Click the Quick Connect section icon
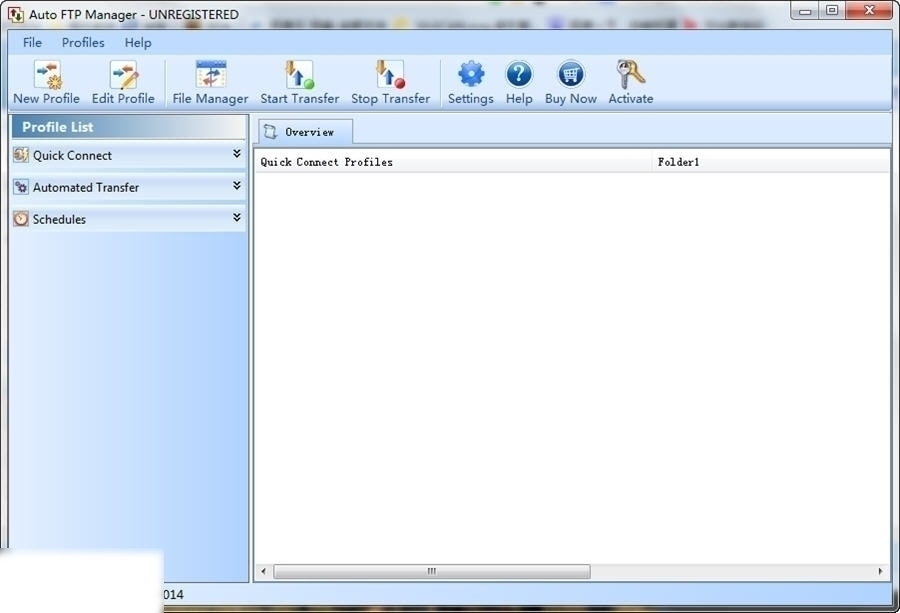 [21, 155]
